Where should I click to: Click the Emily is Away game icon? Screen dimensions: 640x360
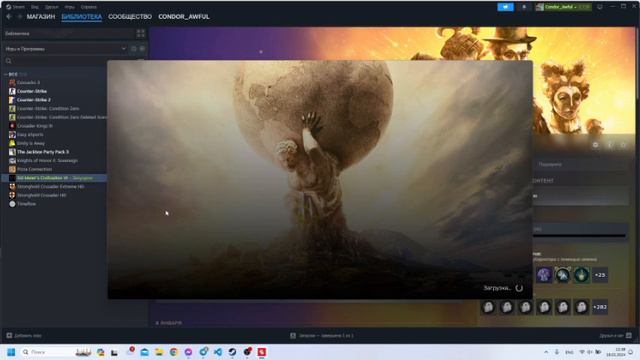pos(12,143)
